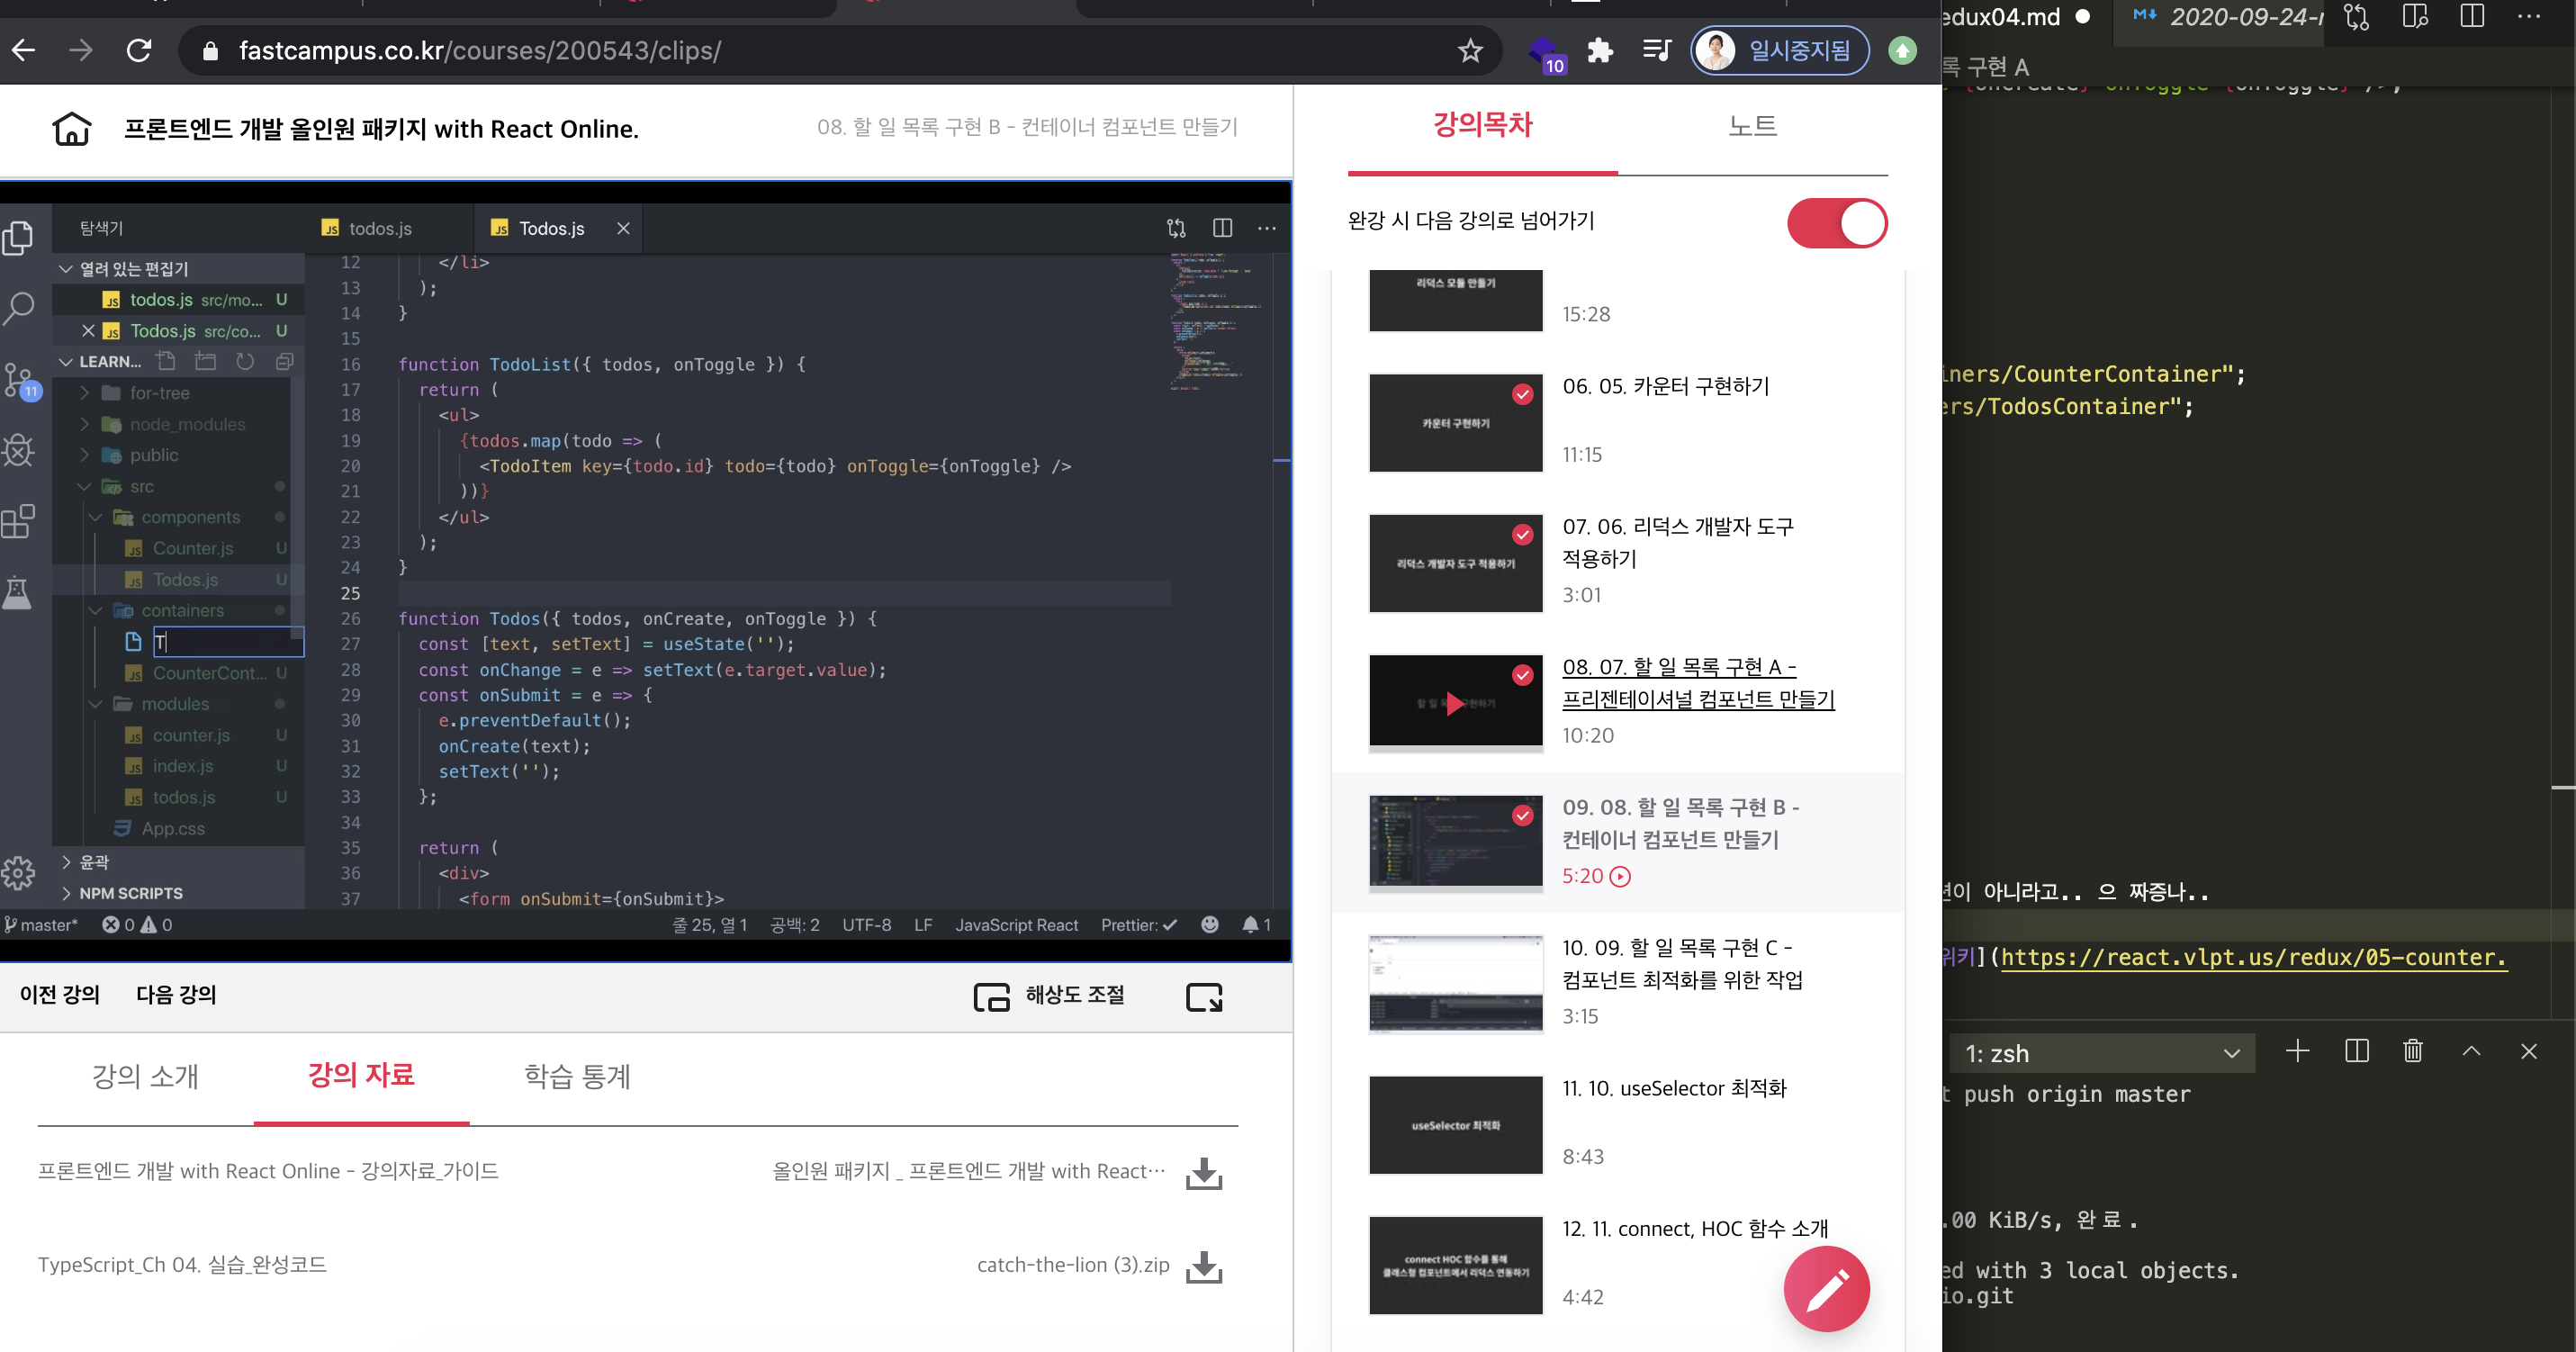Click the green update arrow icon
The image size is (2576, 1352).
point(1902,50)
